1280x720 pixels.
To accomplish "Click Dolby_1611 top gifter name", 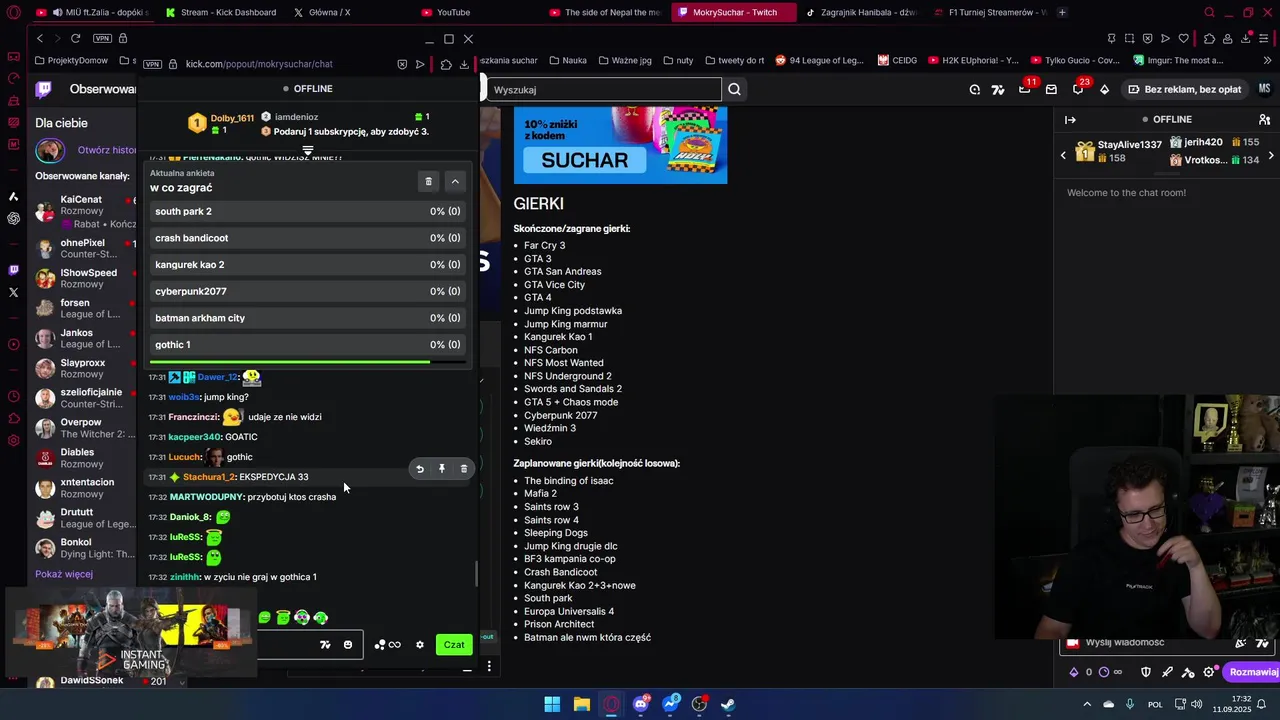I will point(232,118).
